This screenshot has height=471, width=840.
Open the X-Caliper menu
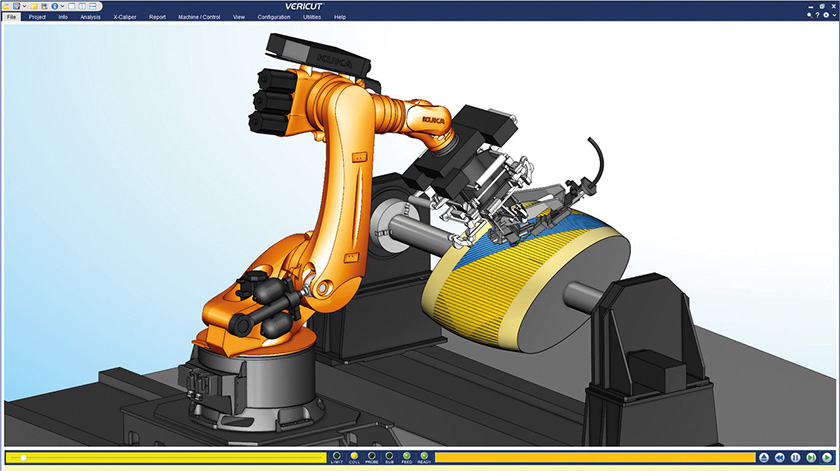(x=126, y=17)
